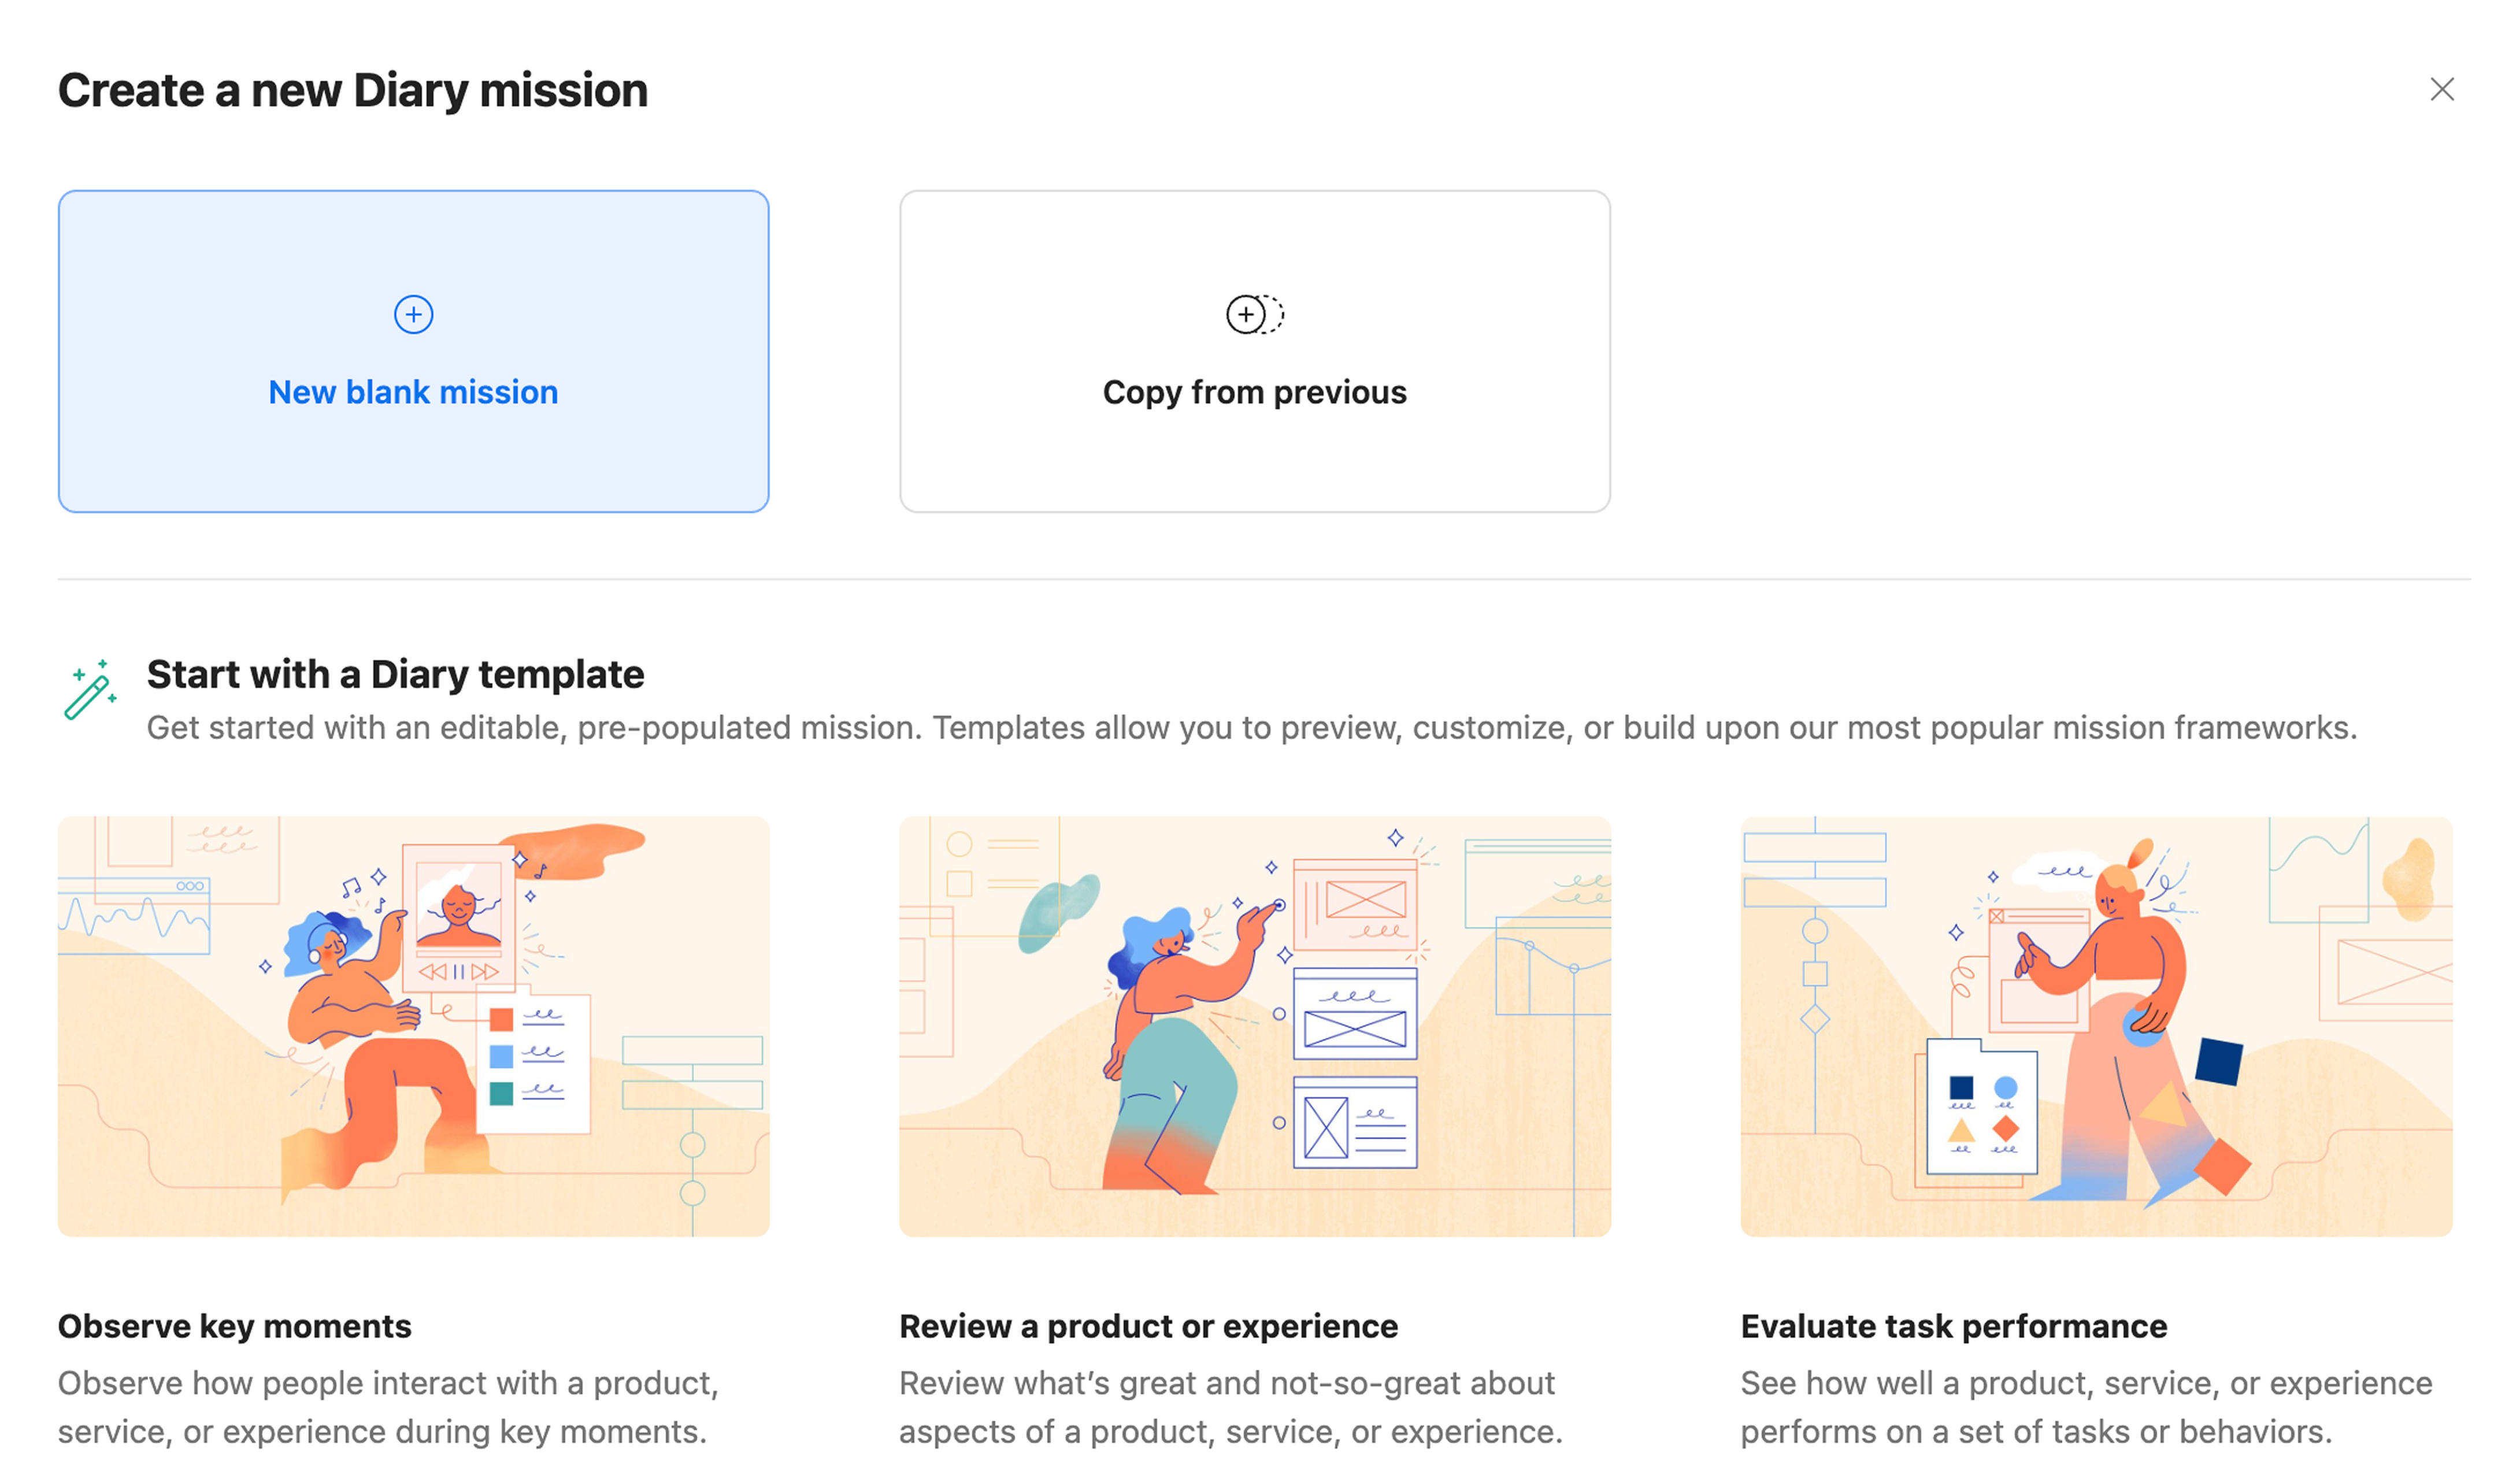2520x1466 pixels.
Task: Open the Review a product or experience illustration
Action: pyautogui.click(x=1254, y=1026)
